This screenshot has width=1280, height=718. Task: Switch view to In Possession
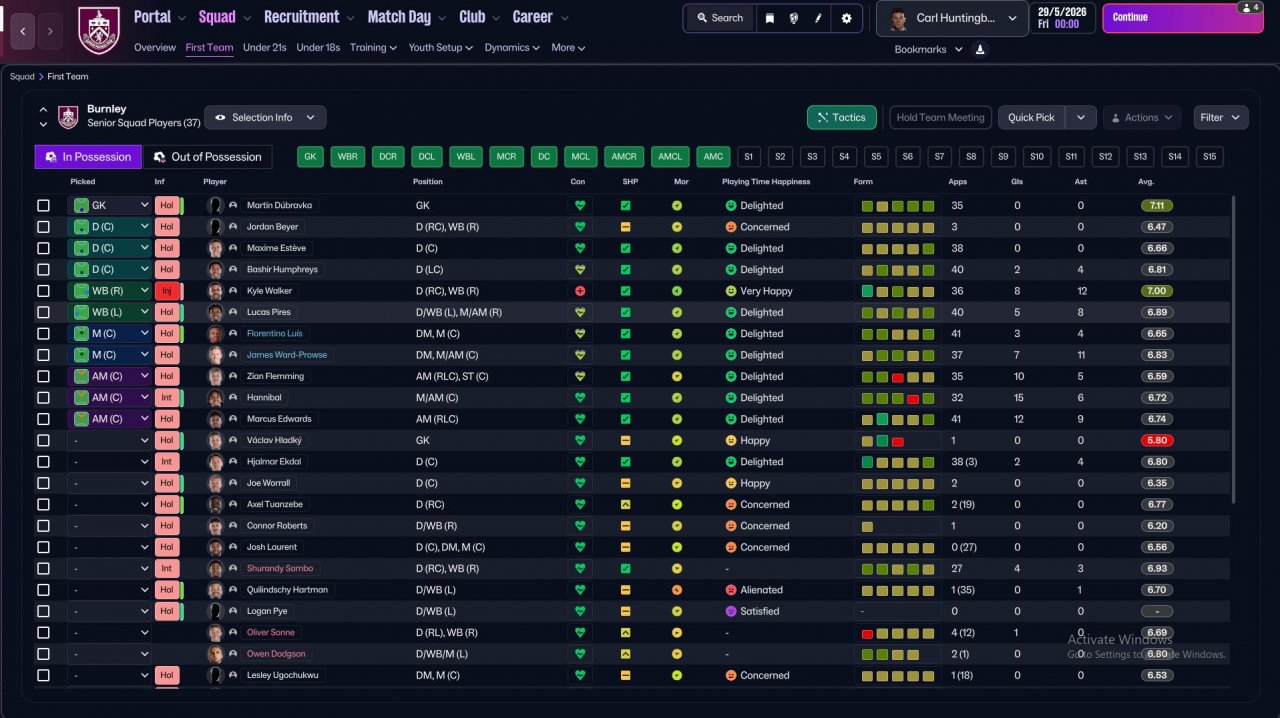coord(88,157)
